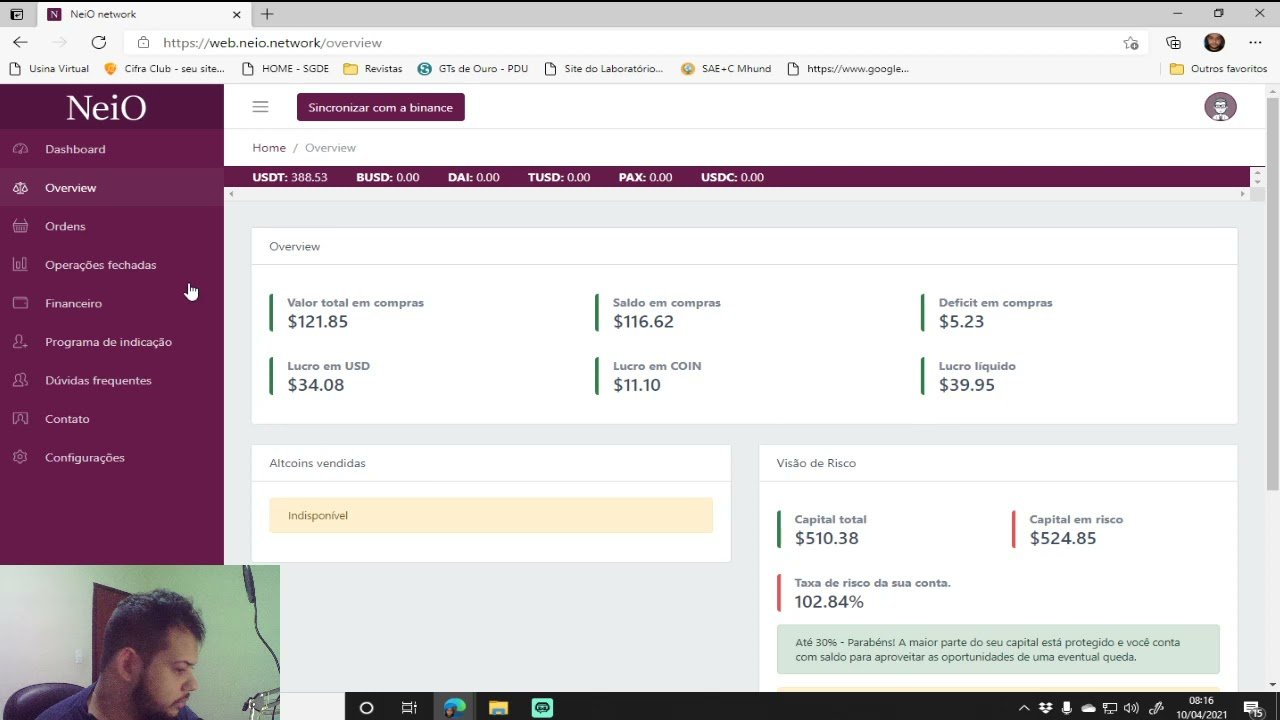Click the Contato contact card icon
Viewport: 1280px width, 720px height.
tap(20, 419)
